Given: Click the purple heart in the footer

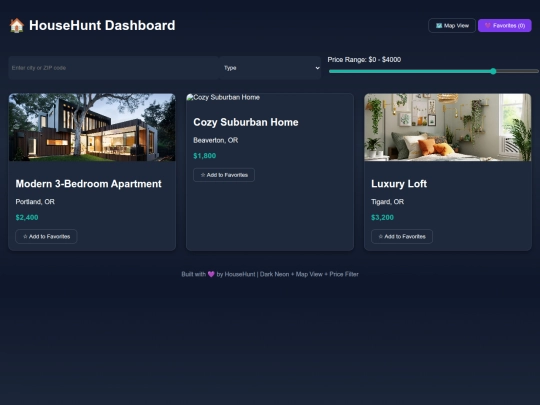Looking at the screenshot, I should (x=211, y=274).
